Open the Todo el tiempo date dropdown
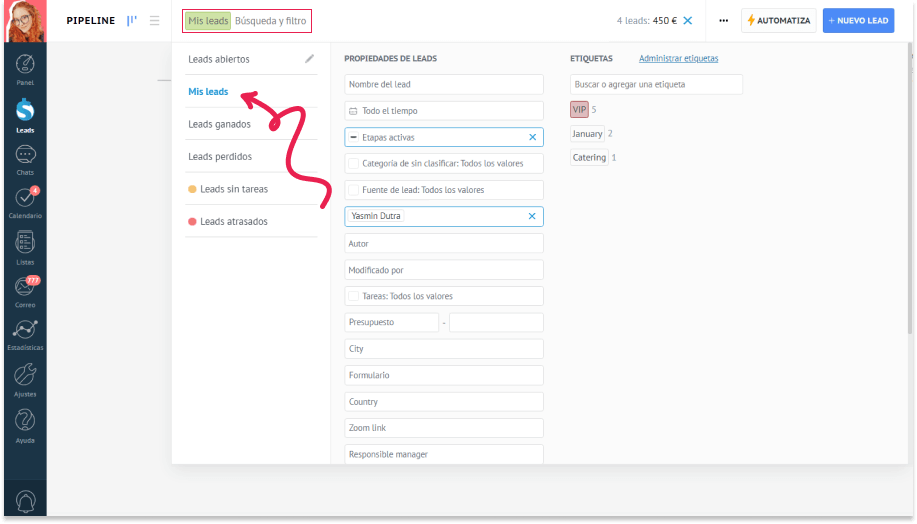Viewport: 917px width, 524px height. 443,111
